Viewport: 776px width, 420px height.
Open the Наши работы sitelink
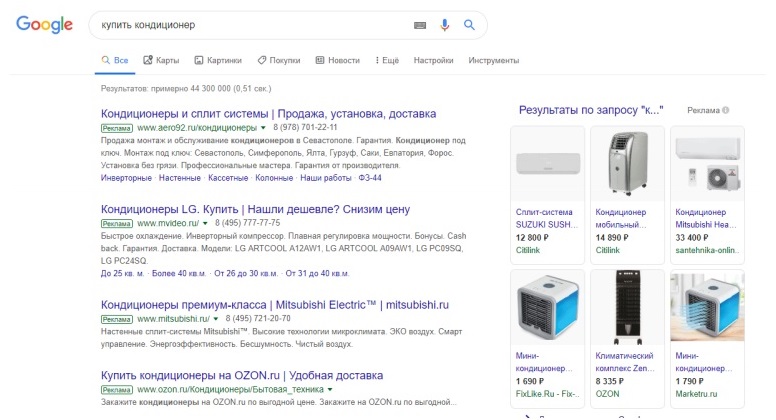(326, 178)
